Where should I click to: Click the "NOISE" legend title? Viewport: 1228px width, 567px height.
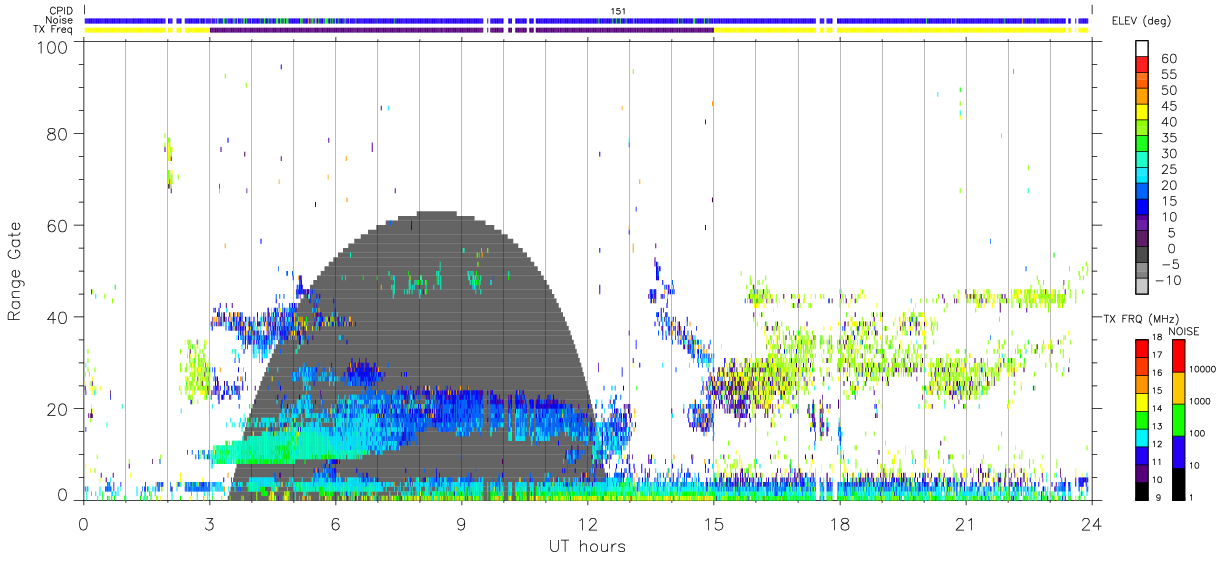(1183, 331)
